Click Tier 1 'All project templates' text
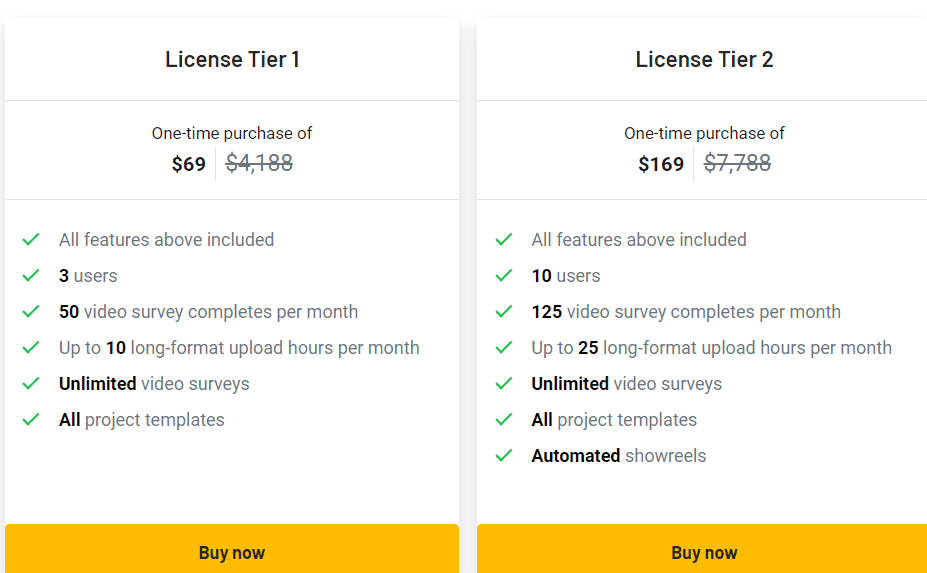 tap(141, 420)
